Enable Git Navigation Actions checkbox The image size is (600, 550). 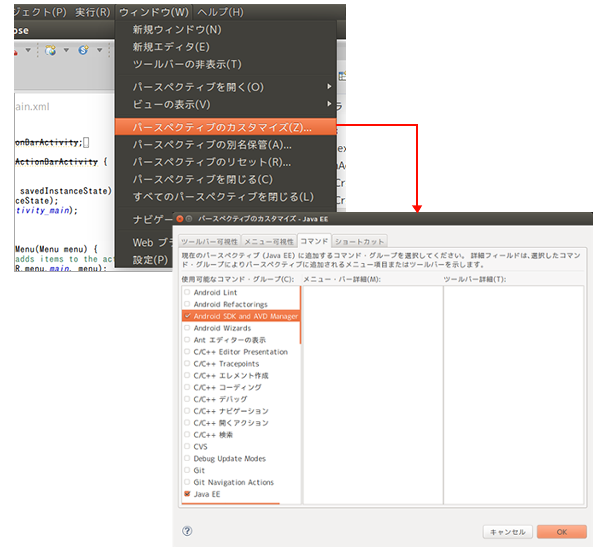point(187,482)
